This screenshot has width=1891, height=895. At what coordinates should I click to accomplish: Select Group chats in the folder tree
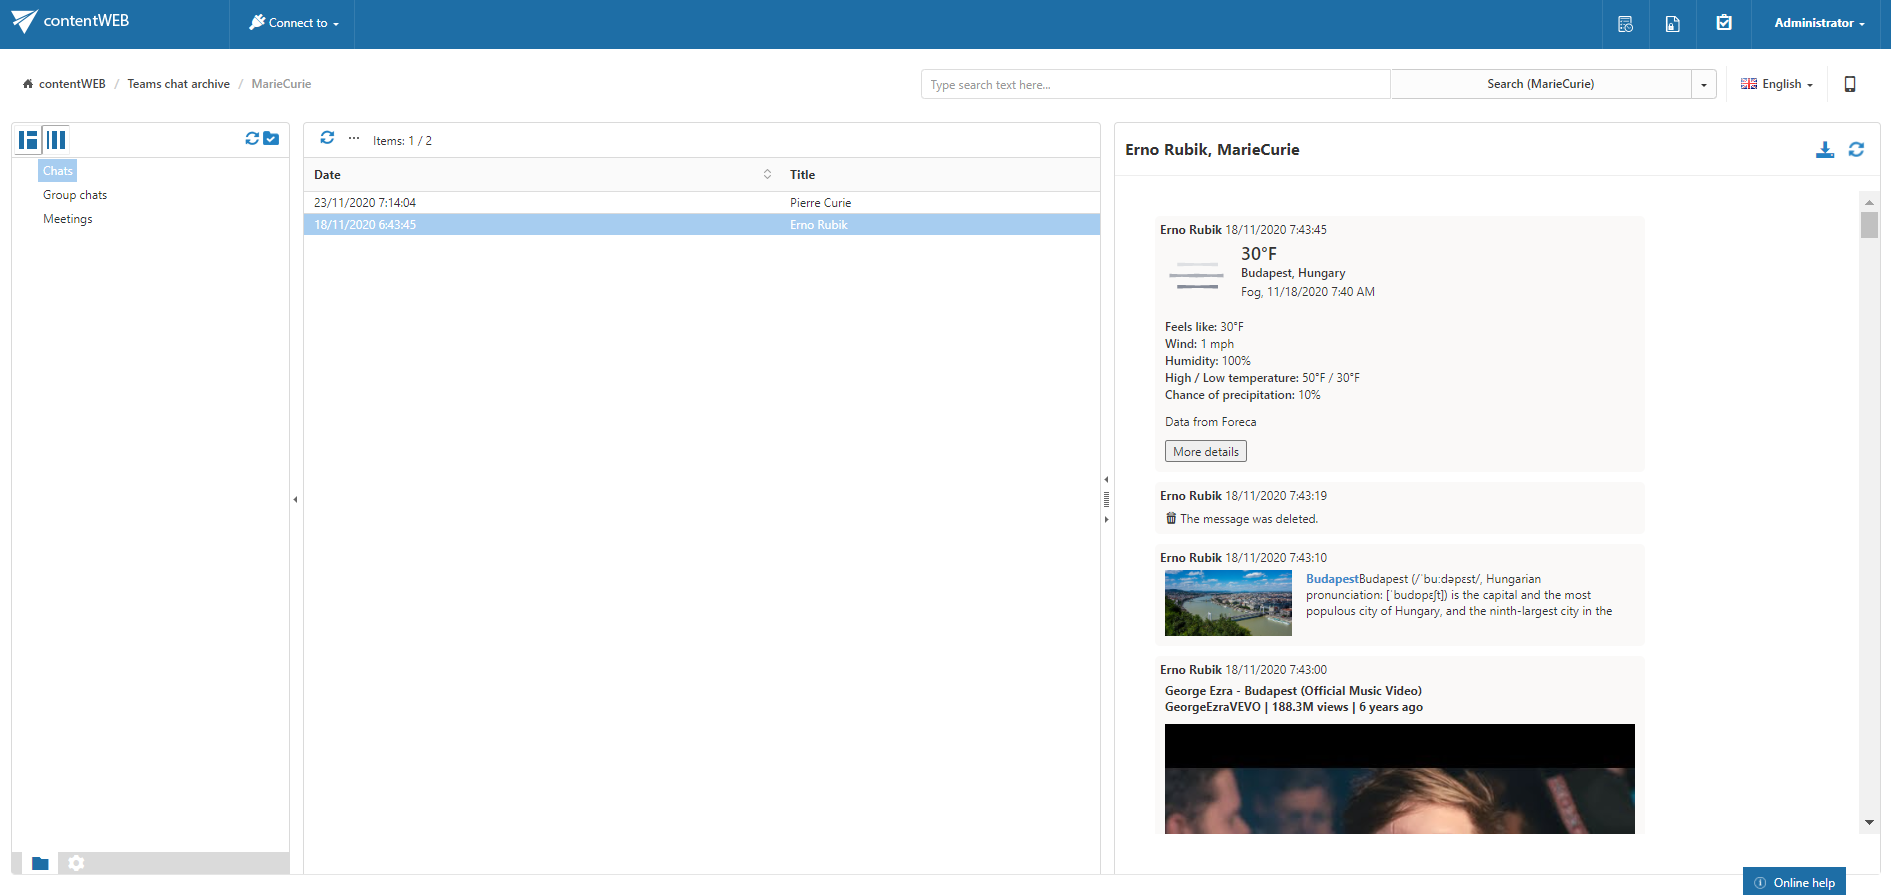coord(75,195)
